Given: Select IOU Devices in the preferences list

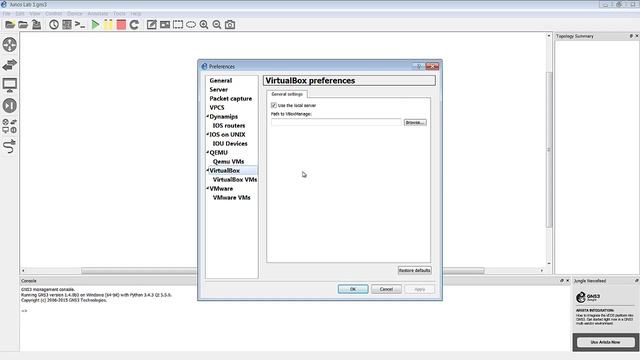Looking at the screenshot, I should pos(230,143).
